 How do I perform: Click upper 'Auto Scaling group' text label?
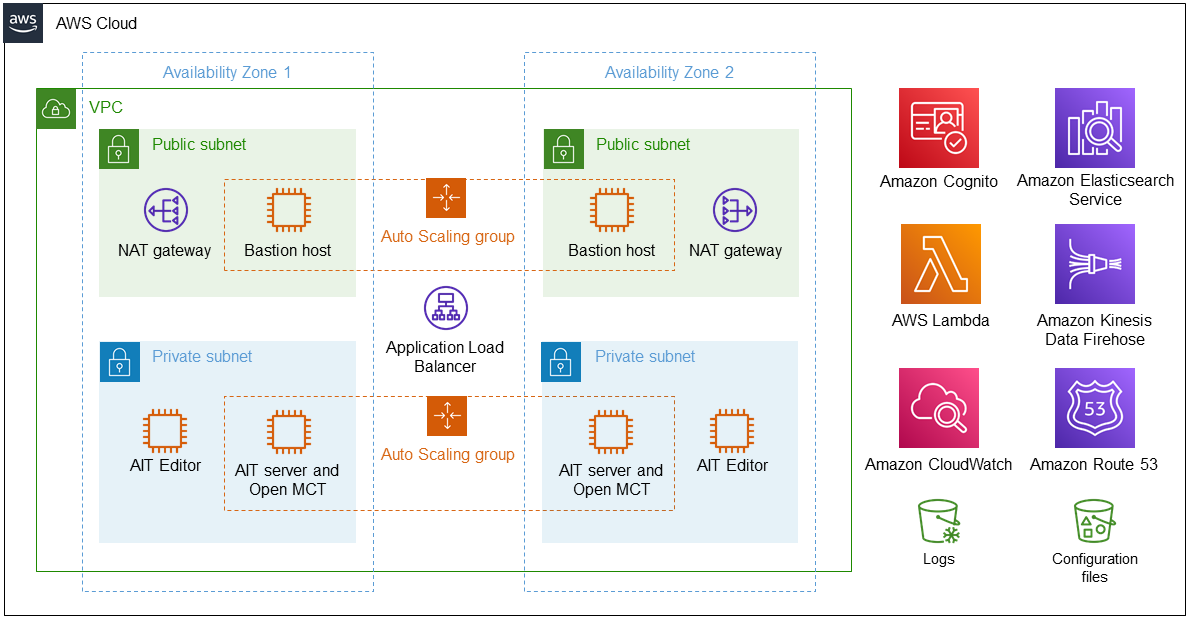point(448,237)
